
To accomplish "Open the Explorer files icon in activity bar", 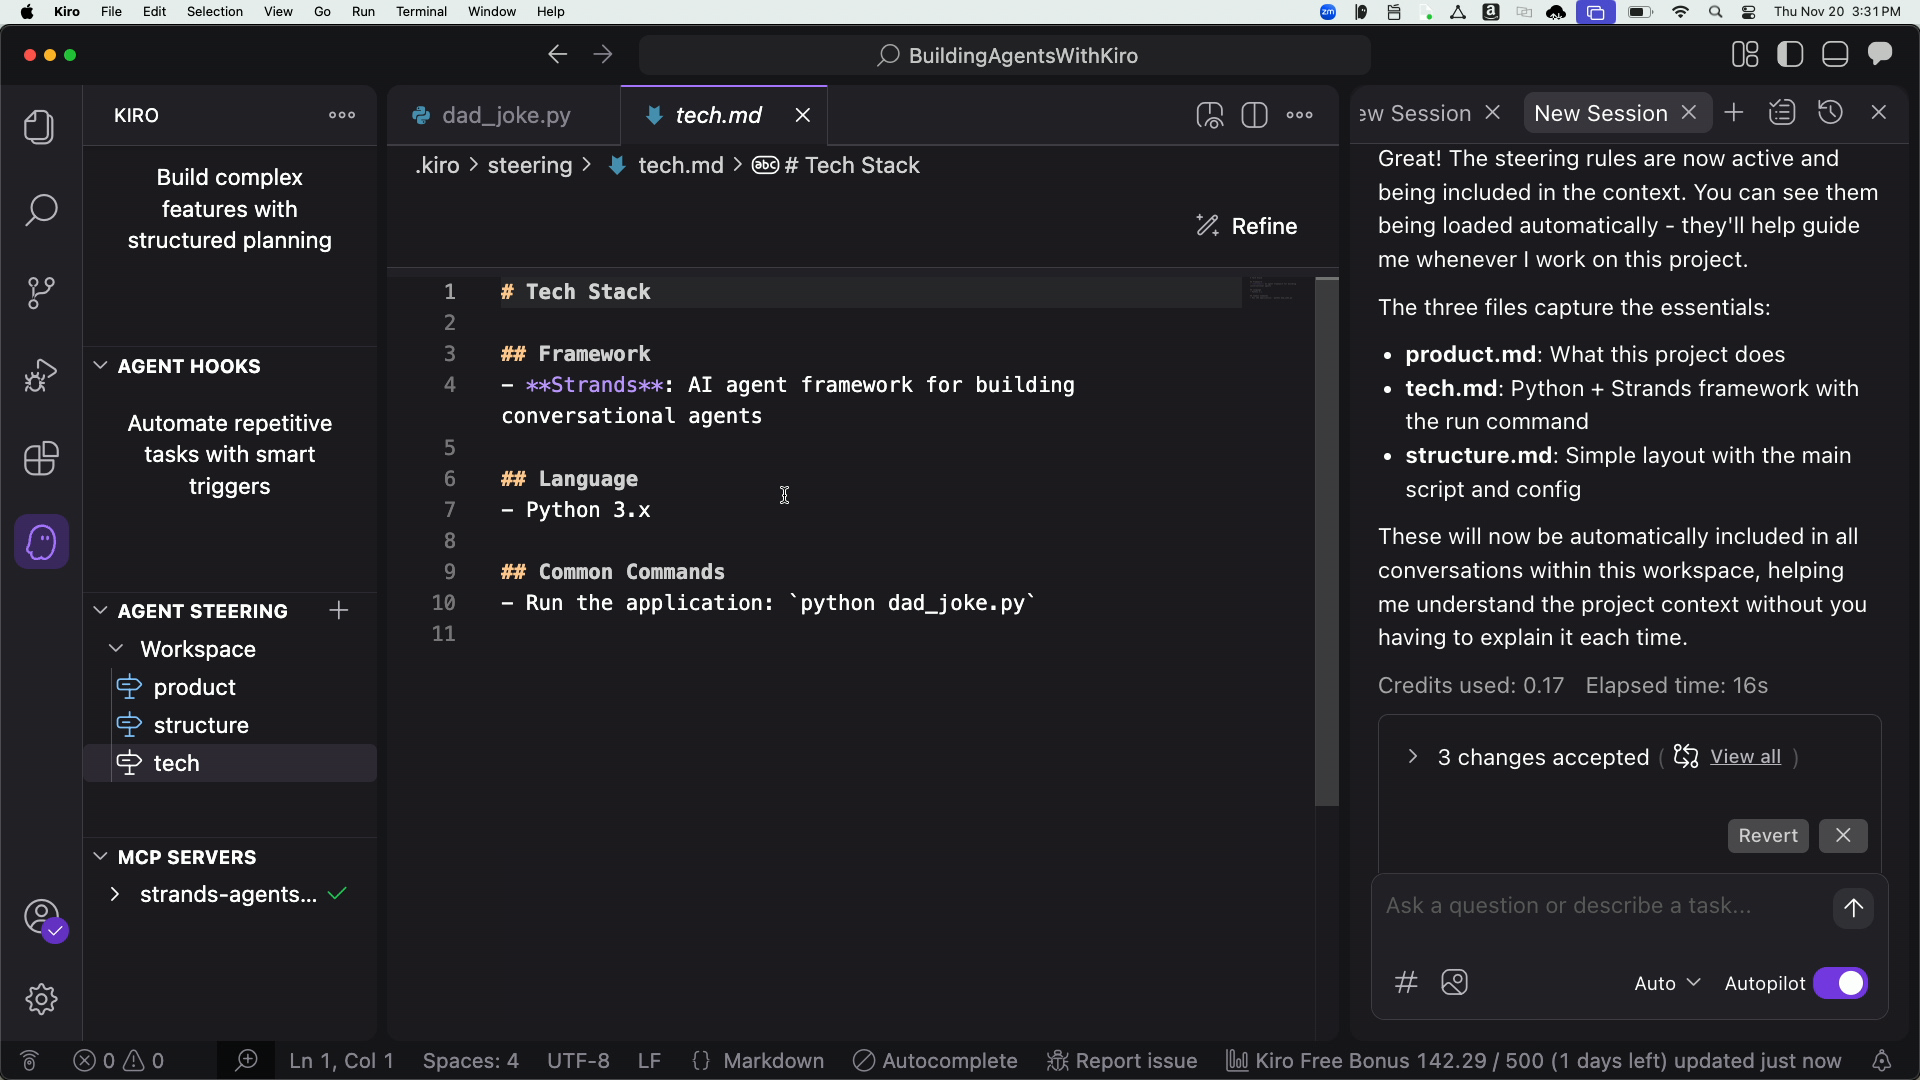I will coord(40,127).
